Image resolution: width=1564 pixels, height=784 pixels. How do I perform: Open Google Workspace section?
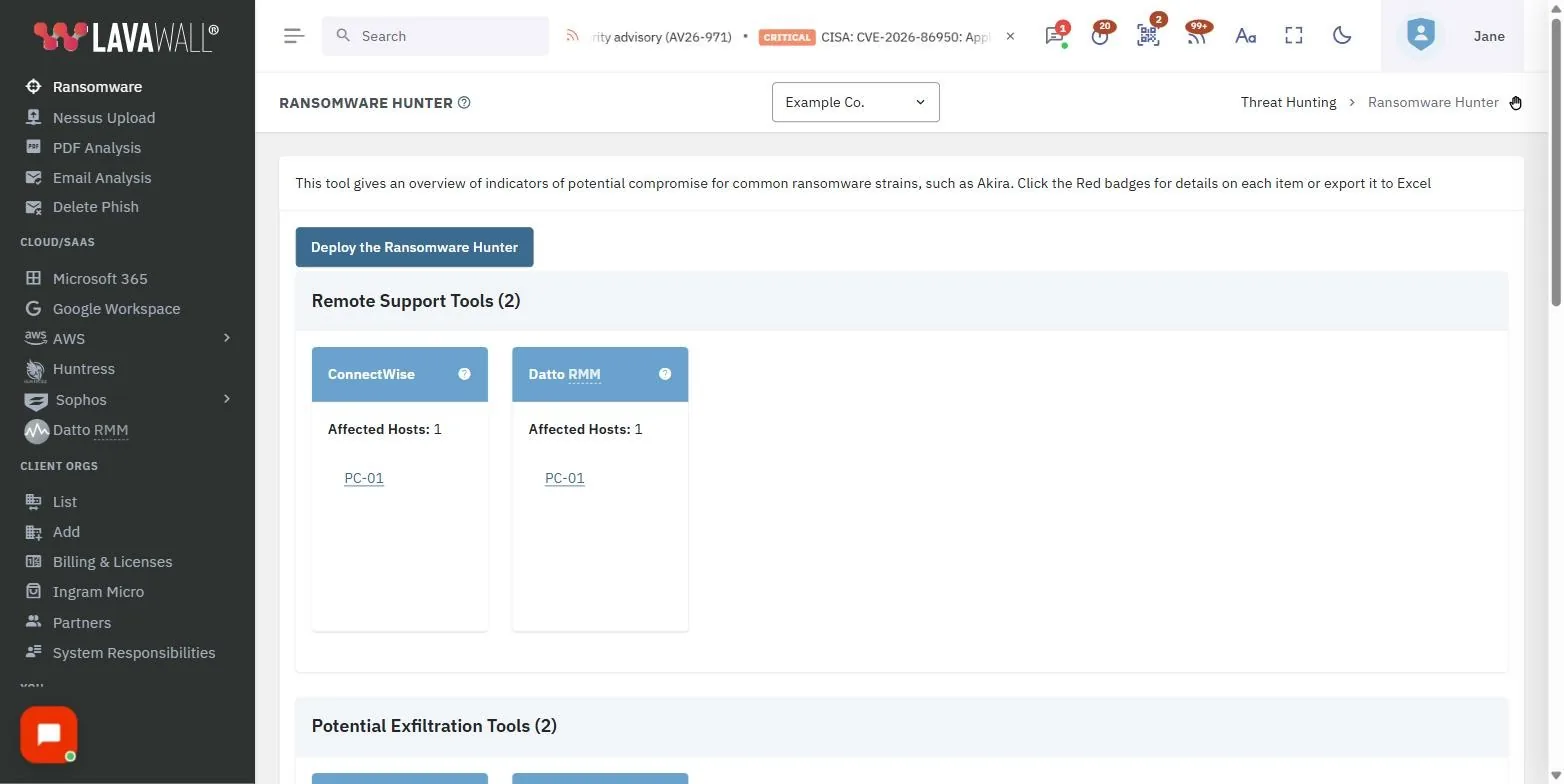pos(116,309)
